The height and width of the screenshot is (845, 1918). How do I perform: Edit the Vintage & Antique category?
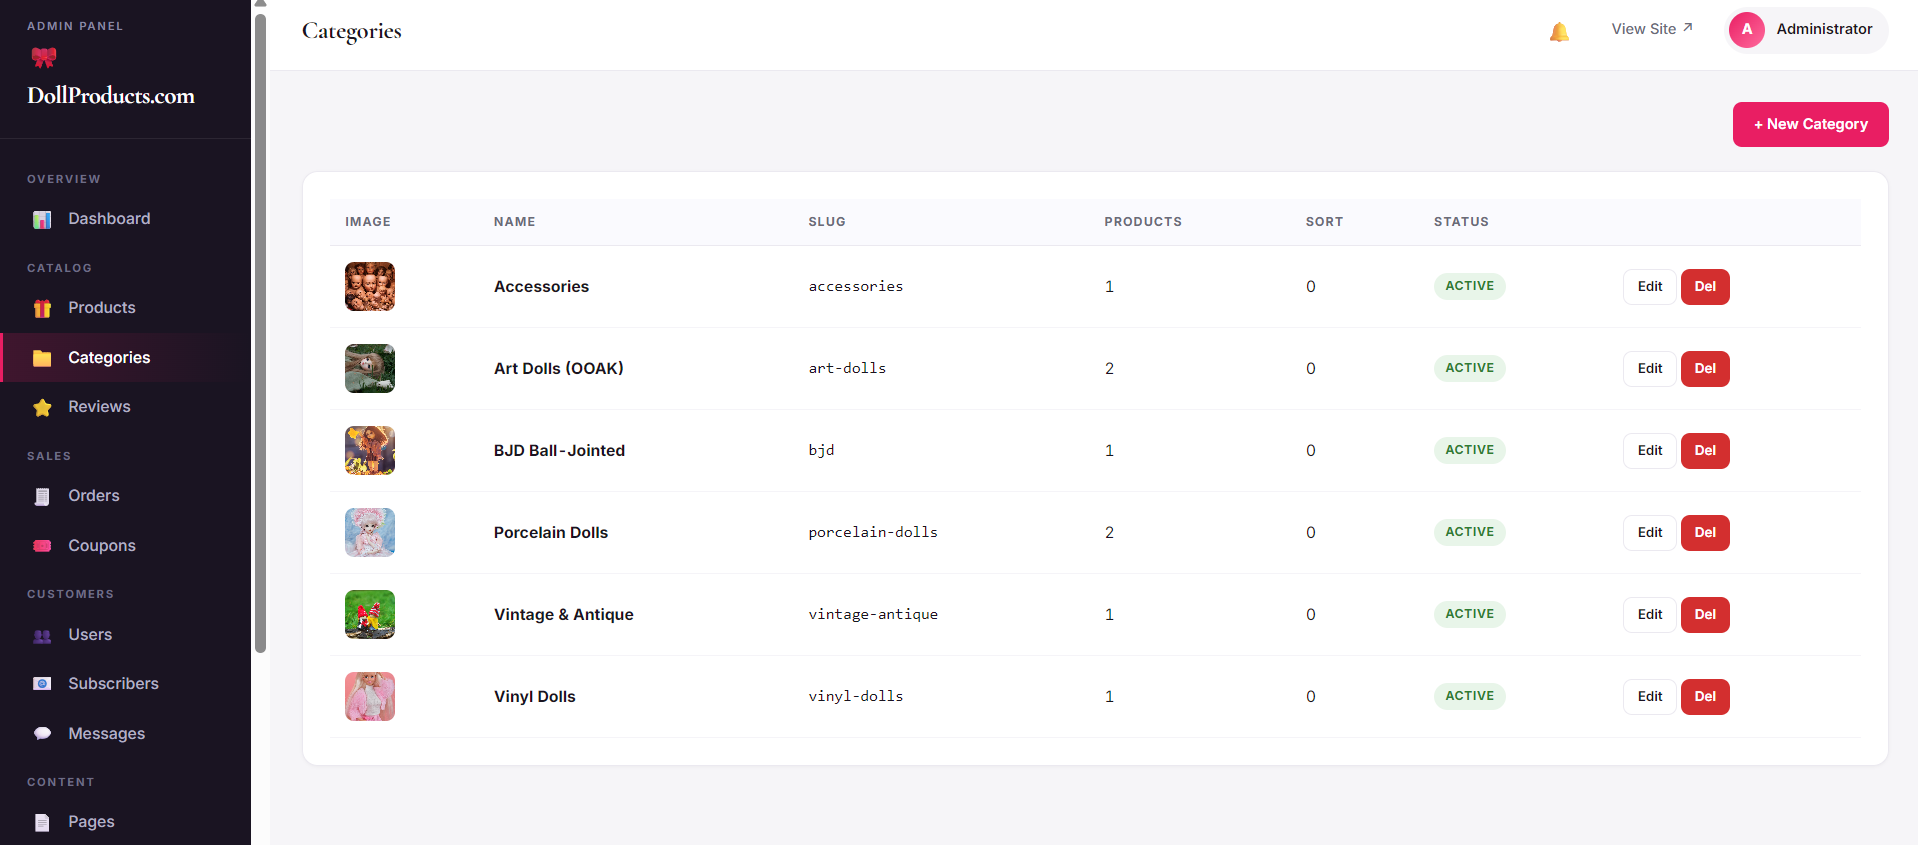coord(1649,615)
